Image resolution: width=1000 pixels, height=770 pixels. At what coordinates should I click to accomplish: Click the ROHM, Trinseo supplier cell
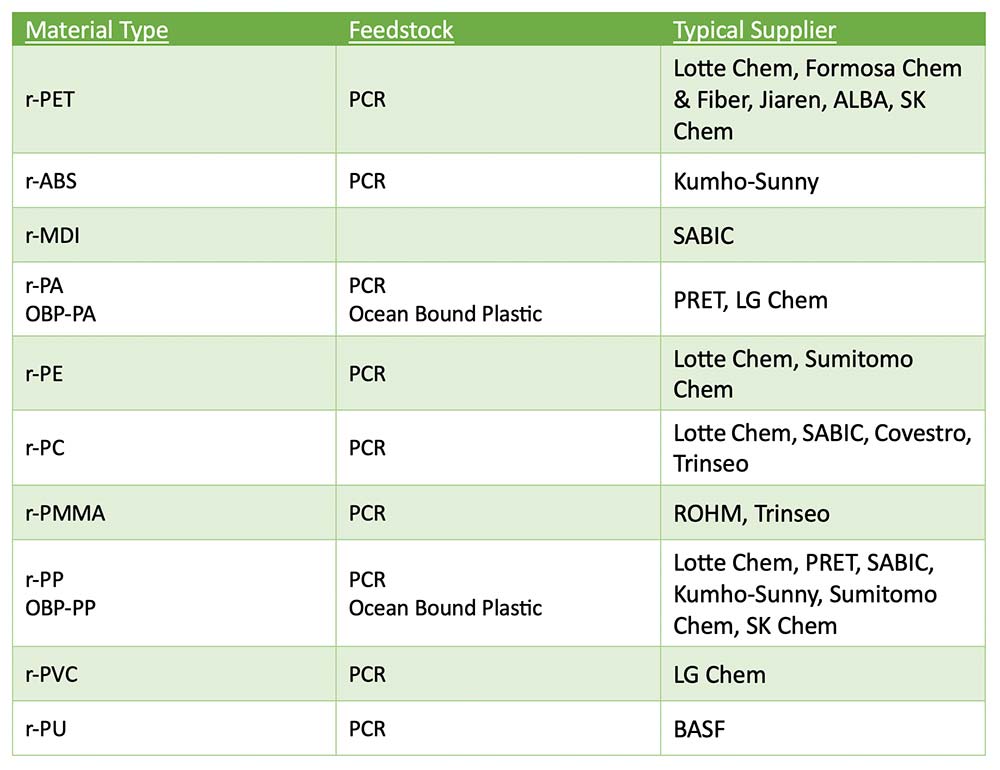pos(823,513)
